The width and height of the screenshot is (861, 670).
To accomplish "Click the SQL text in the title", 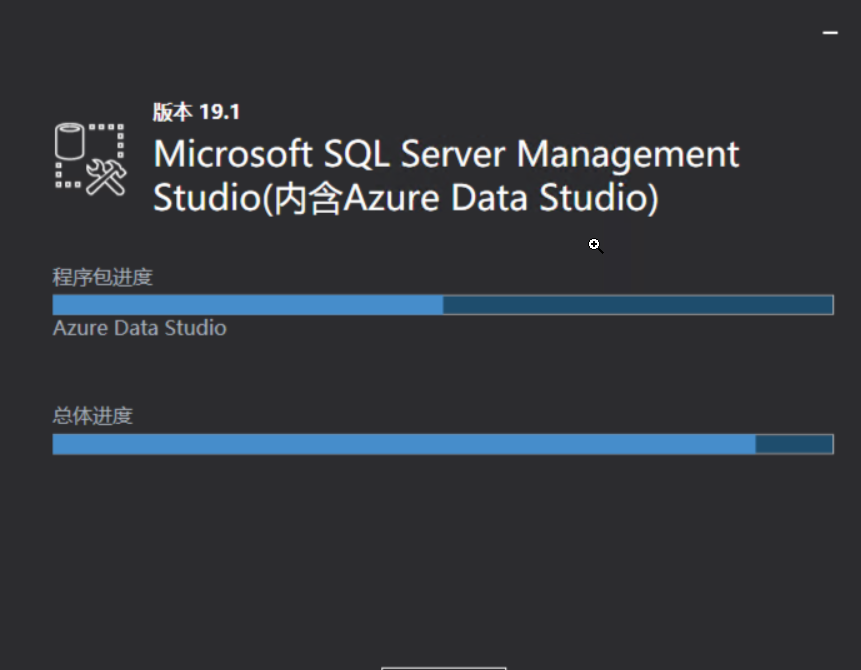I will click(x=356, y=154).
